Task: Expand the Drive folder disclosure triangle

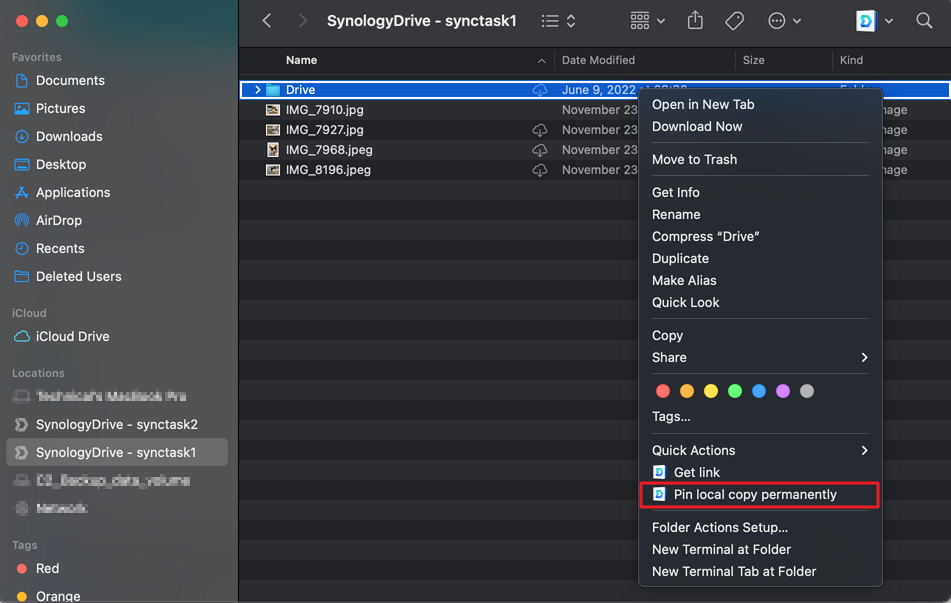Action: coord(257,90)
